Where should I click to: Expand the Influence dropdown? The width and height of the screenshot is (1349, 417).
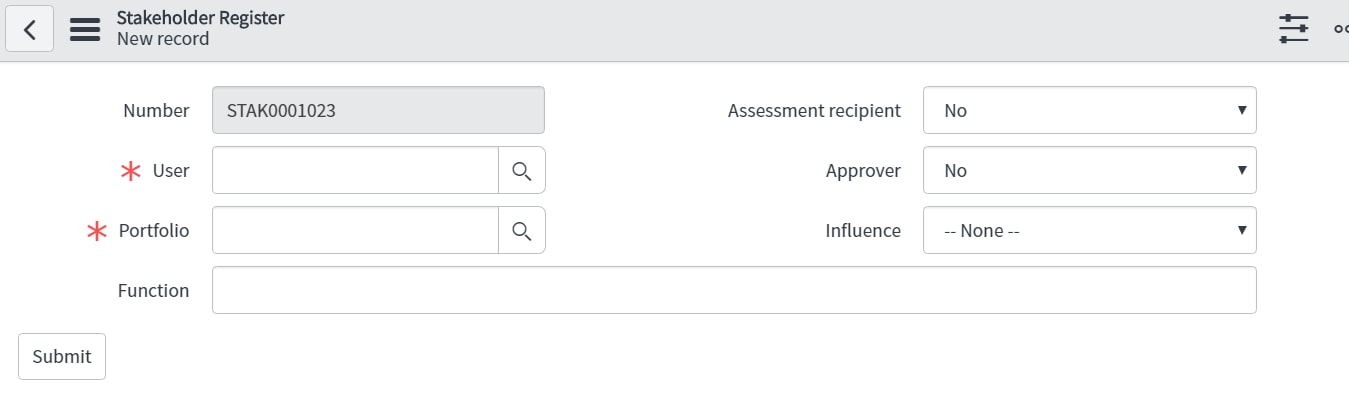[x=1089, y=231]
